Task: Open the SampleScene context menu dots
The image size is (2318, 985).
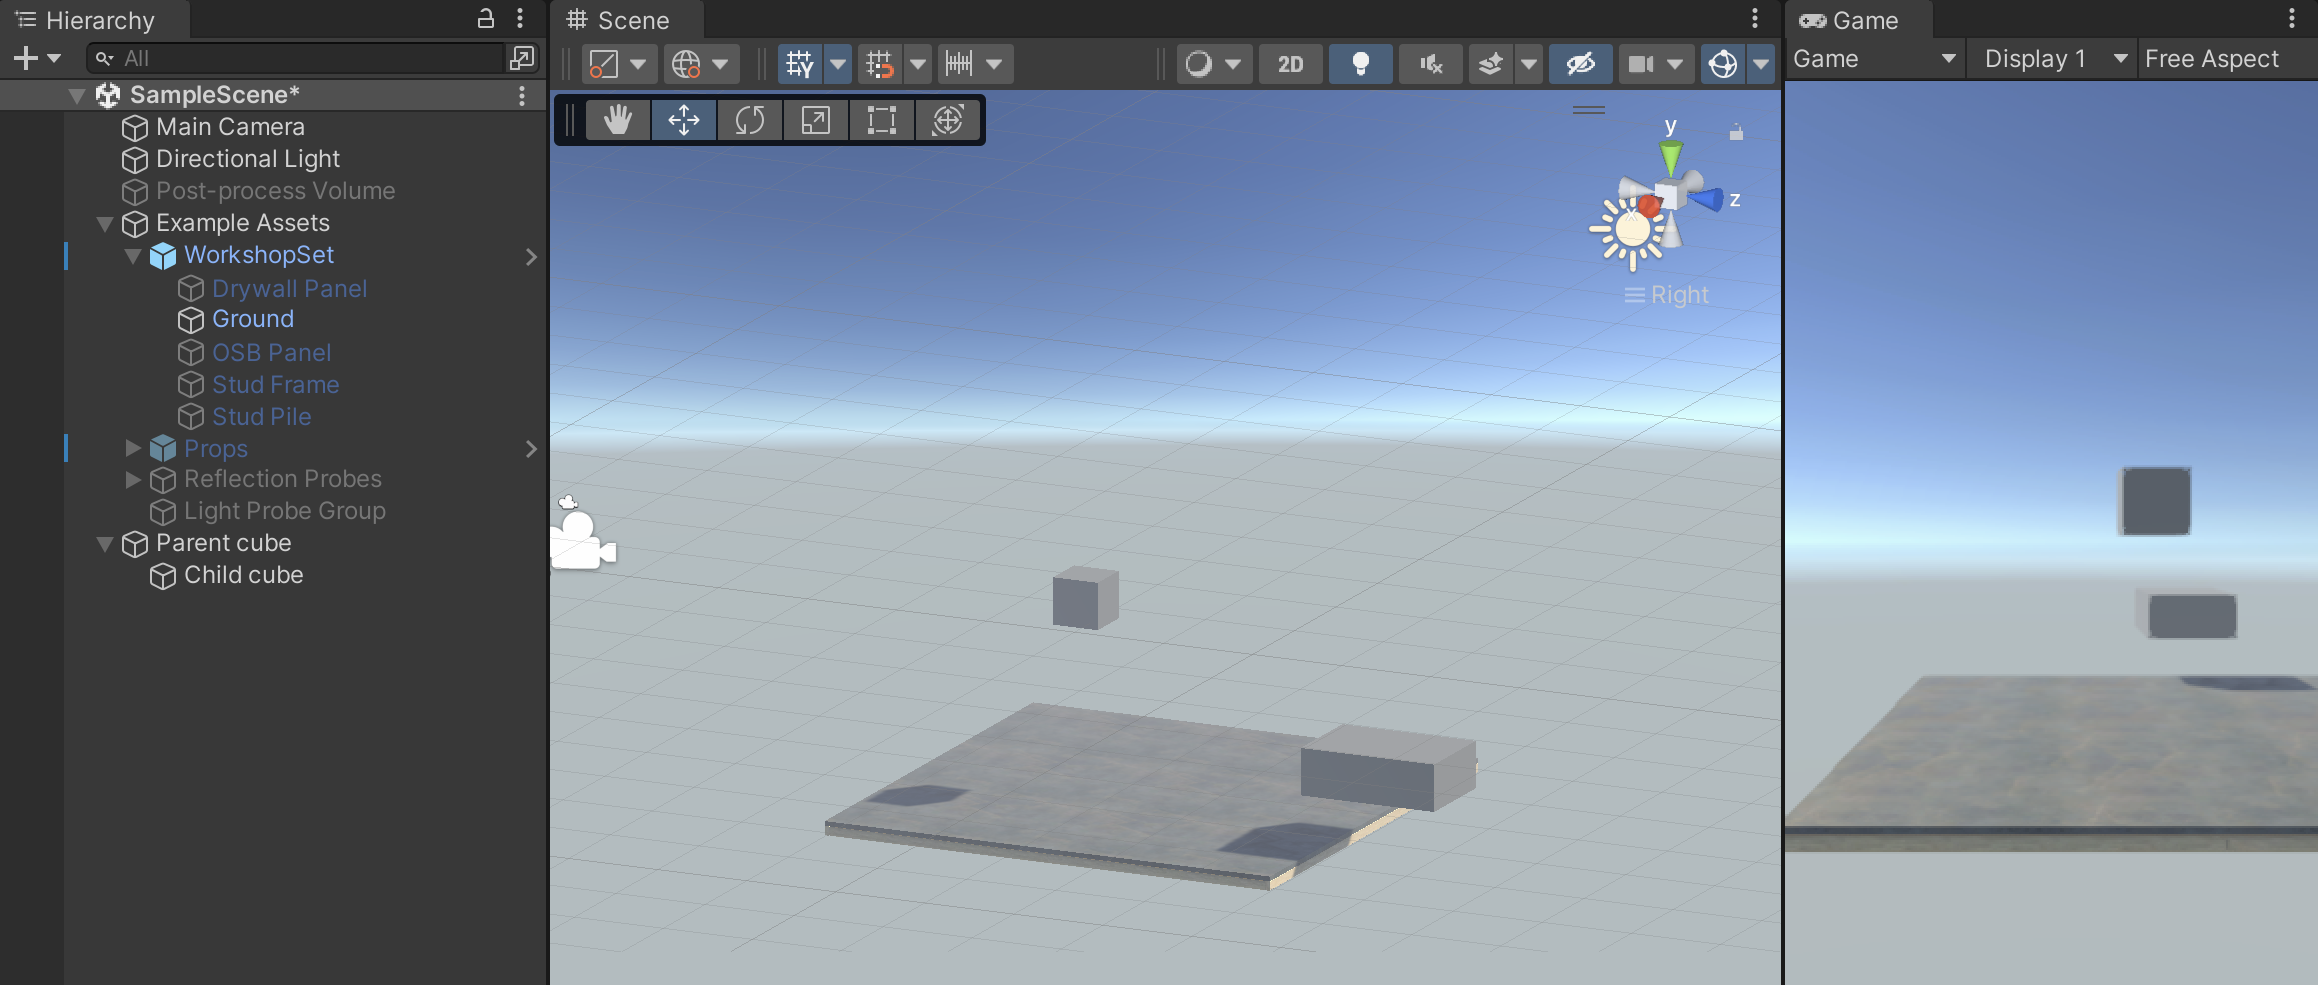Action: point(522,95)
